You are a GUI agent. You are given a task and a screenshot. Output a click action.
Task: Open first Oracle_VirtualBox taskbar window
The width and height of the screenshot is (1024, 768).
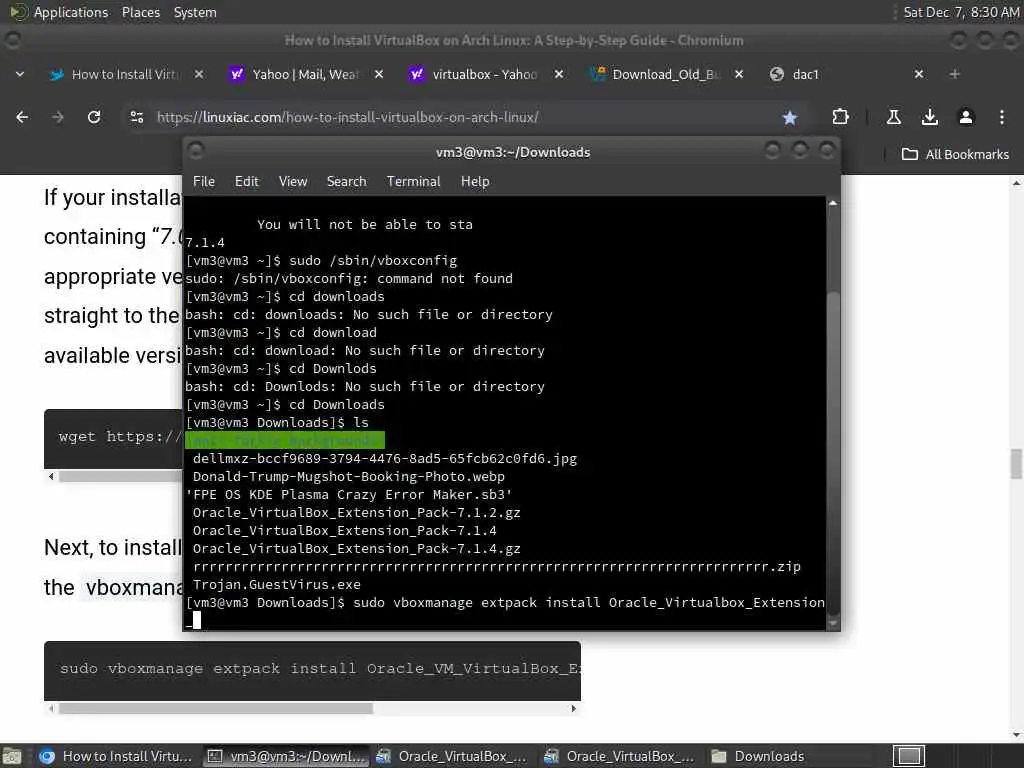[x=452, y=756]
